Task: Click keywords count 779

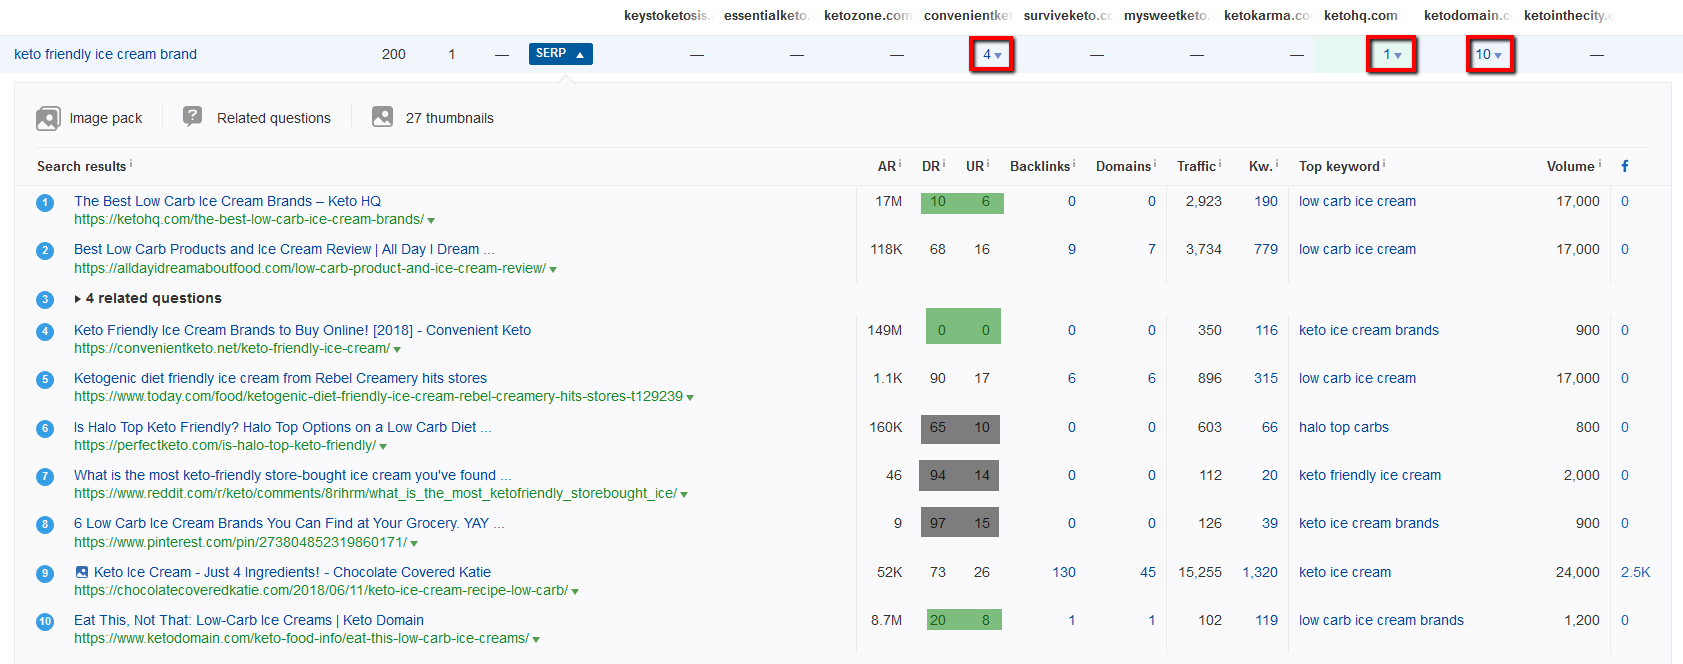Action: (x=1266, y=249)
